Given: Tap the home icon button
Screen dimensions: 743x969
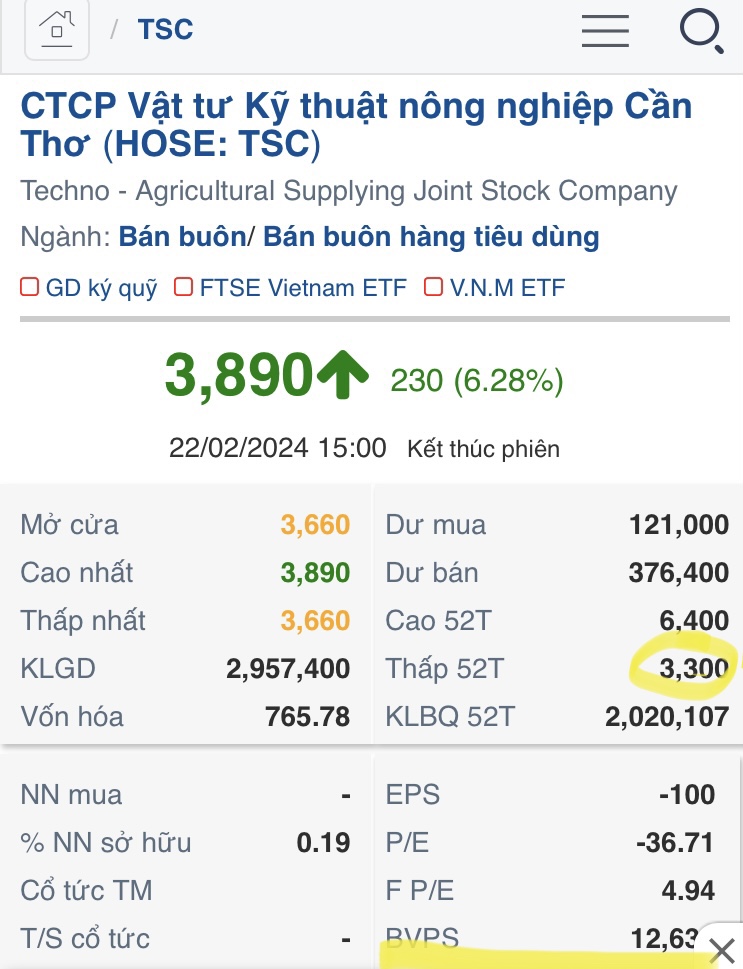Looking at the screenshot, I should [56, 30].
